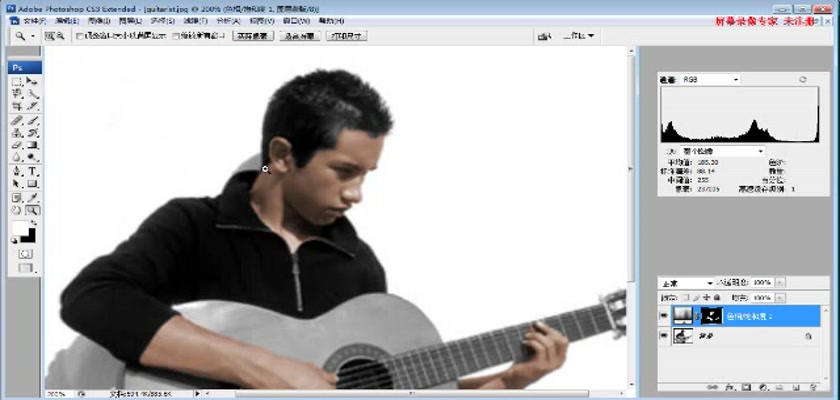
Task: Select the Move tool
Action: tap(32, 81)
